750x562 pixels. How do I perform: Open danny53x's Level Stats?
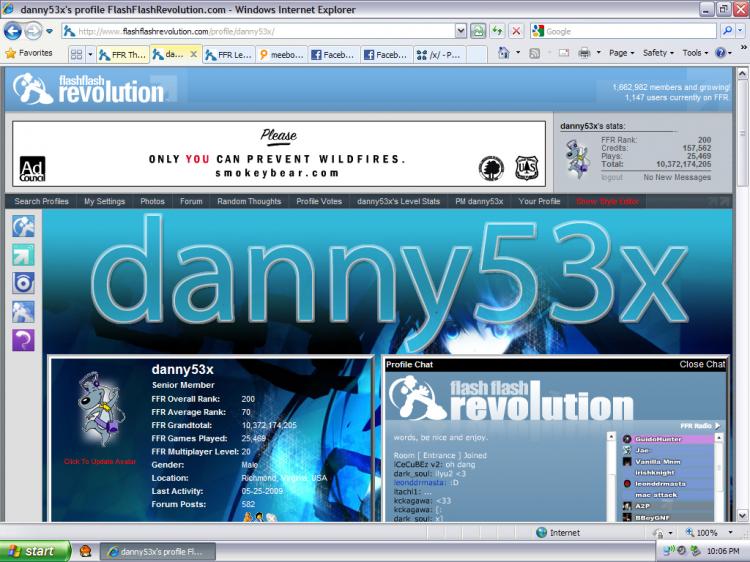(x=398, y=201)
